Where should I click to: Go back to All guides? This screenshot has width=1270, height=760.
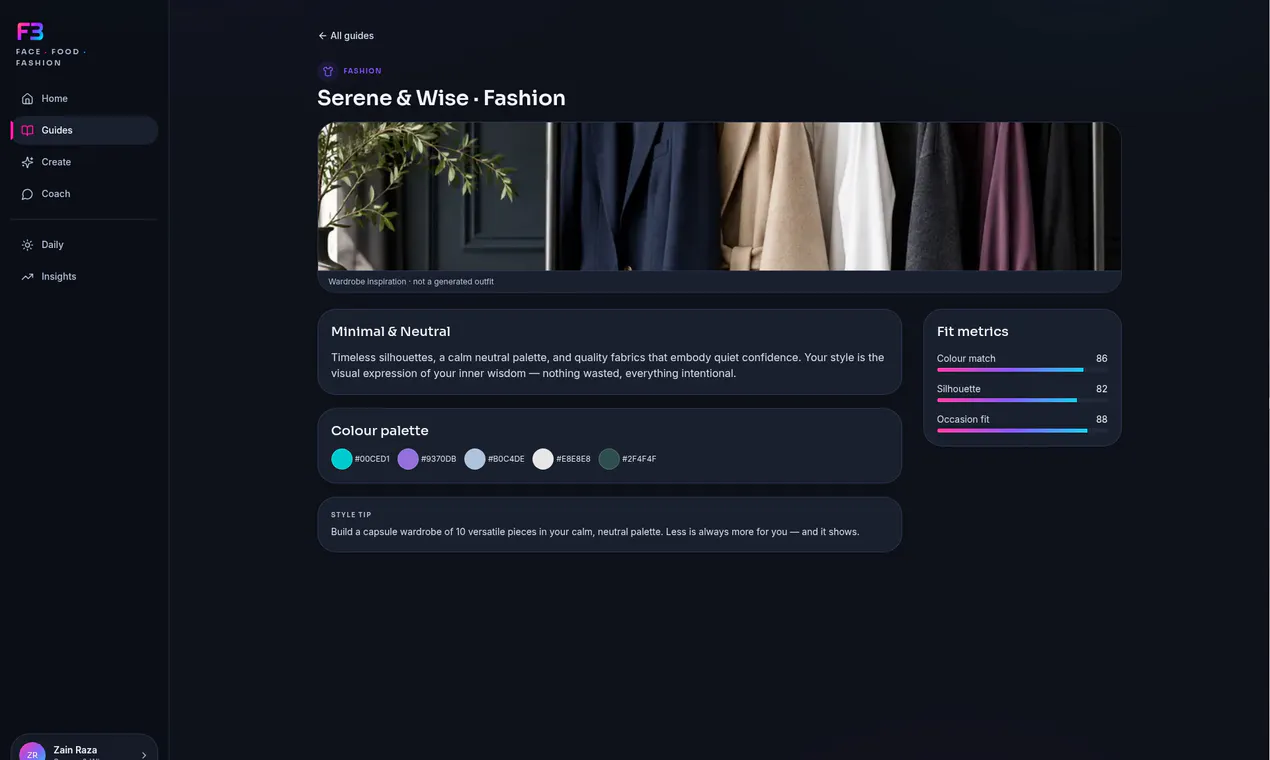coord(346,36)
